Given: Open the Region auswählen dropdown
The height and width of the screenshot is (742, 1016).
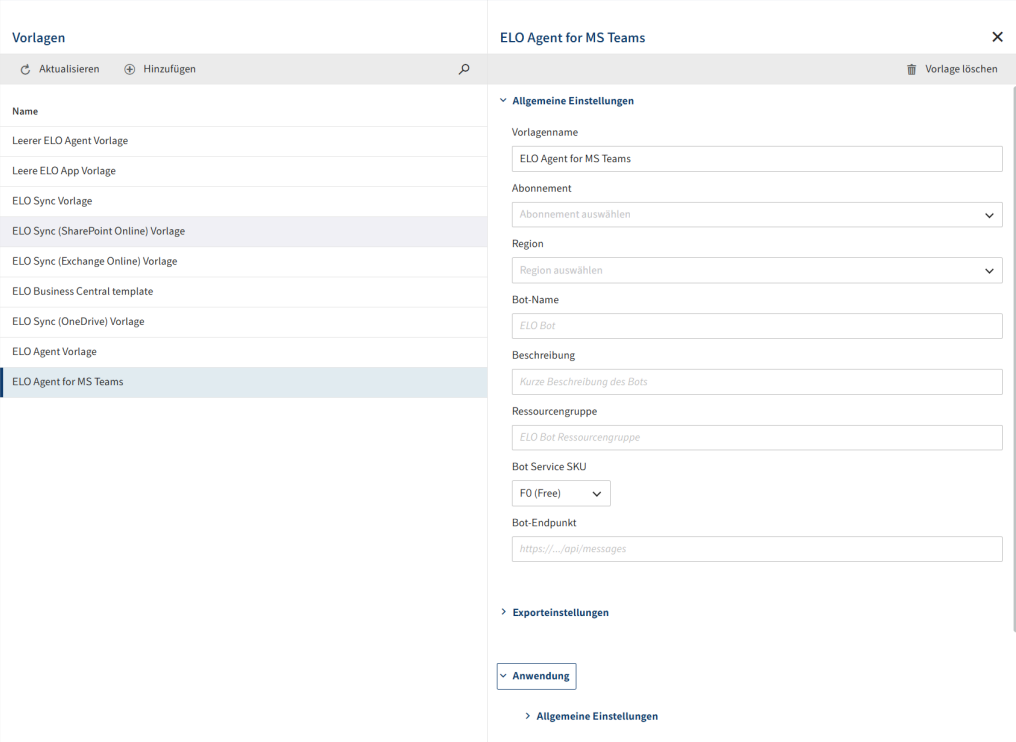Looking at the screenshot, I should 757,270.
